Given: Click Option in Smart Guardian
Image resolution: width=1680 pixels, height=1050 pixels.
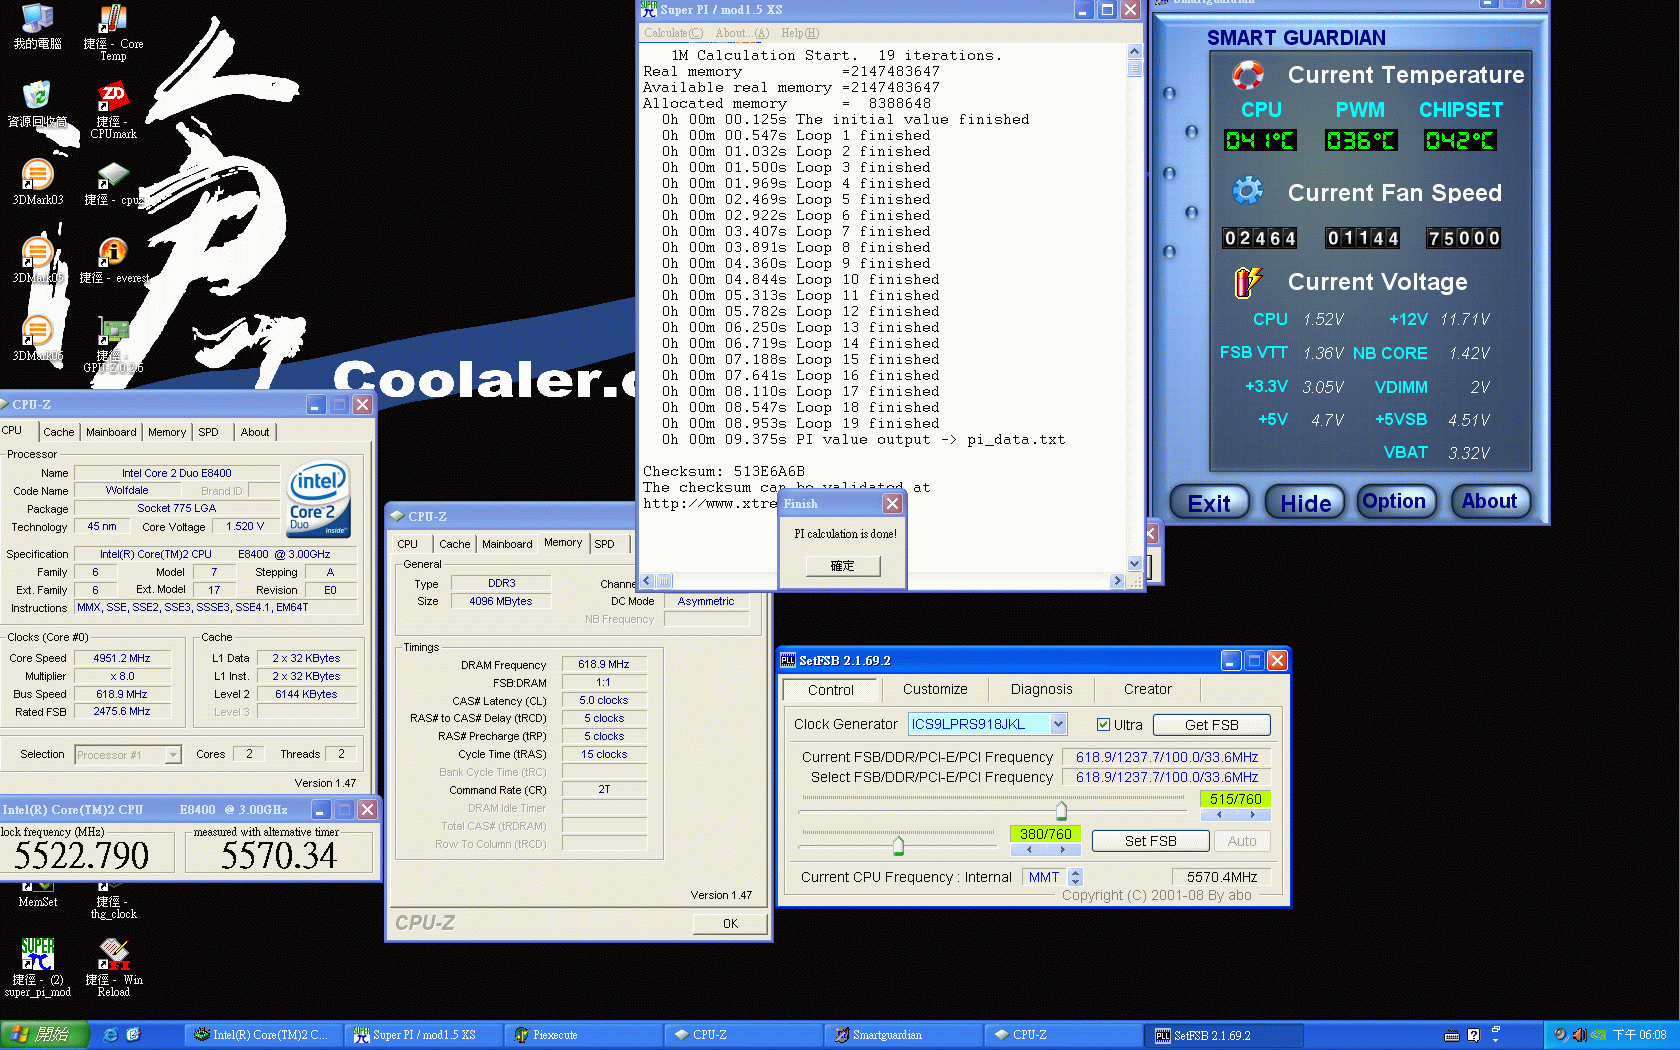Looking at the screenshot, I should [x=1394, y=501].
